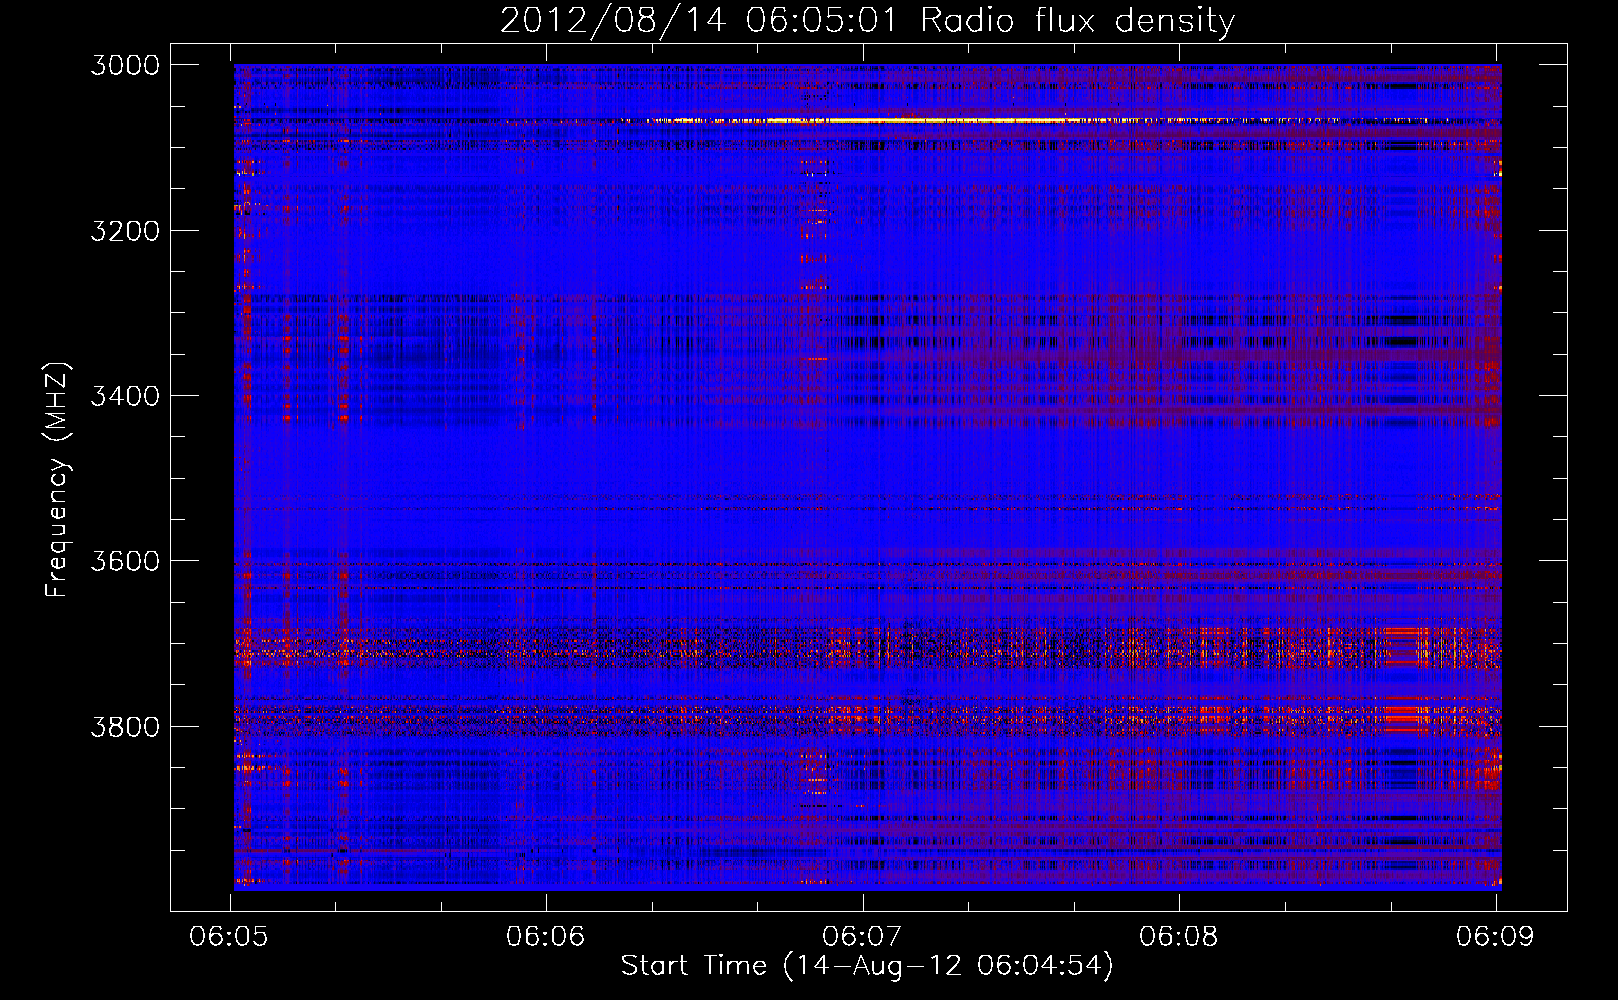Screen dimensions: 1618x1000
Task: Click the 06:09 time tick label
Action: 1494,937
